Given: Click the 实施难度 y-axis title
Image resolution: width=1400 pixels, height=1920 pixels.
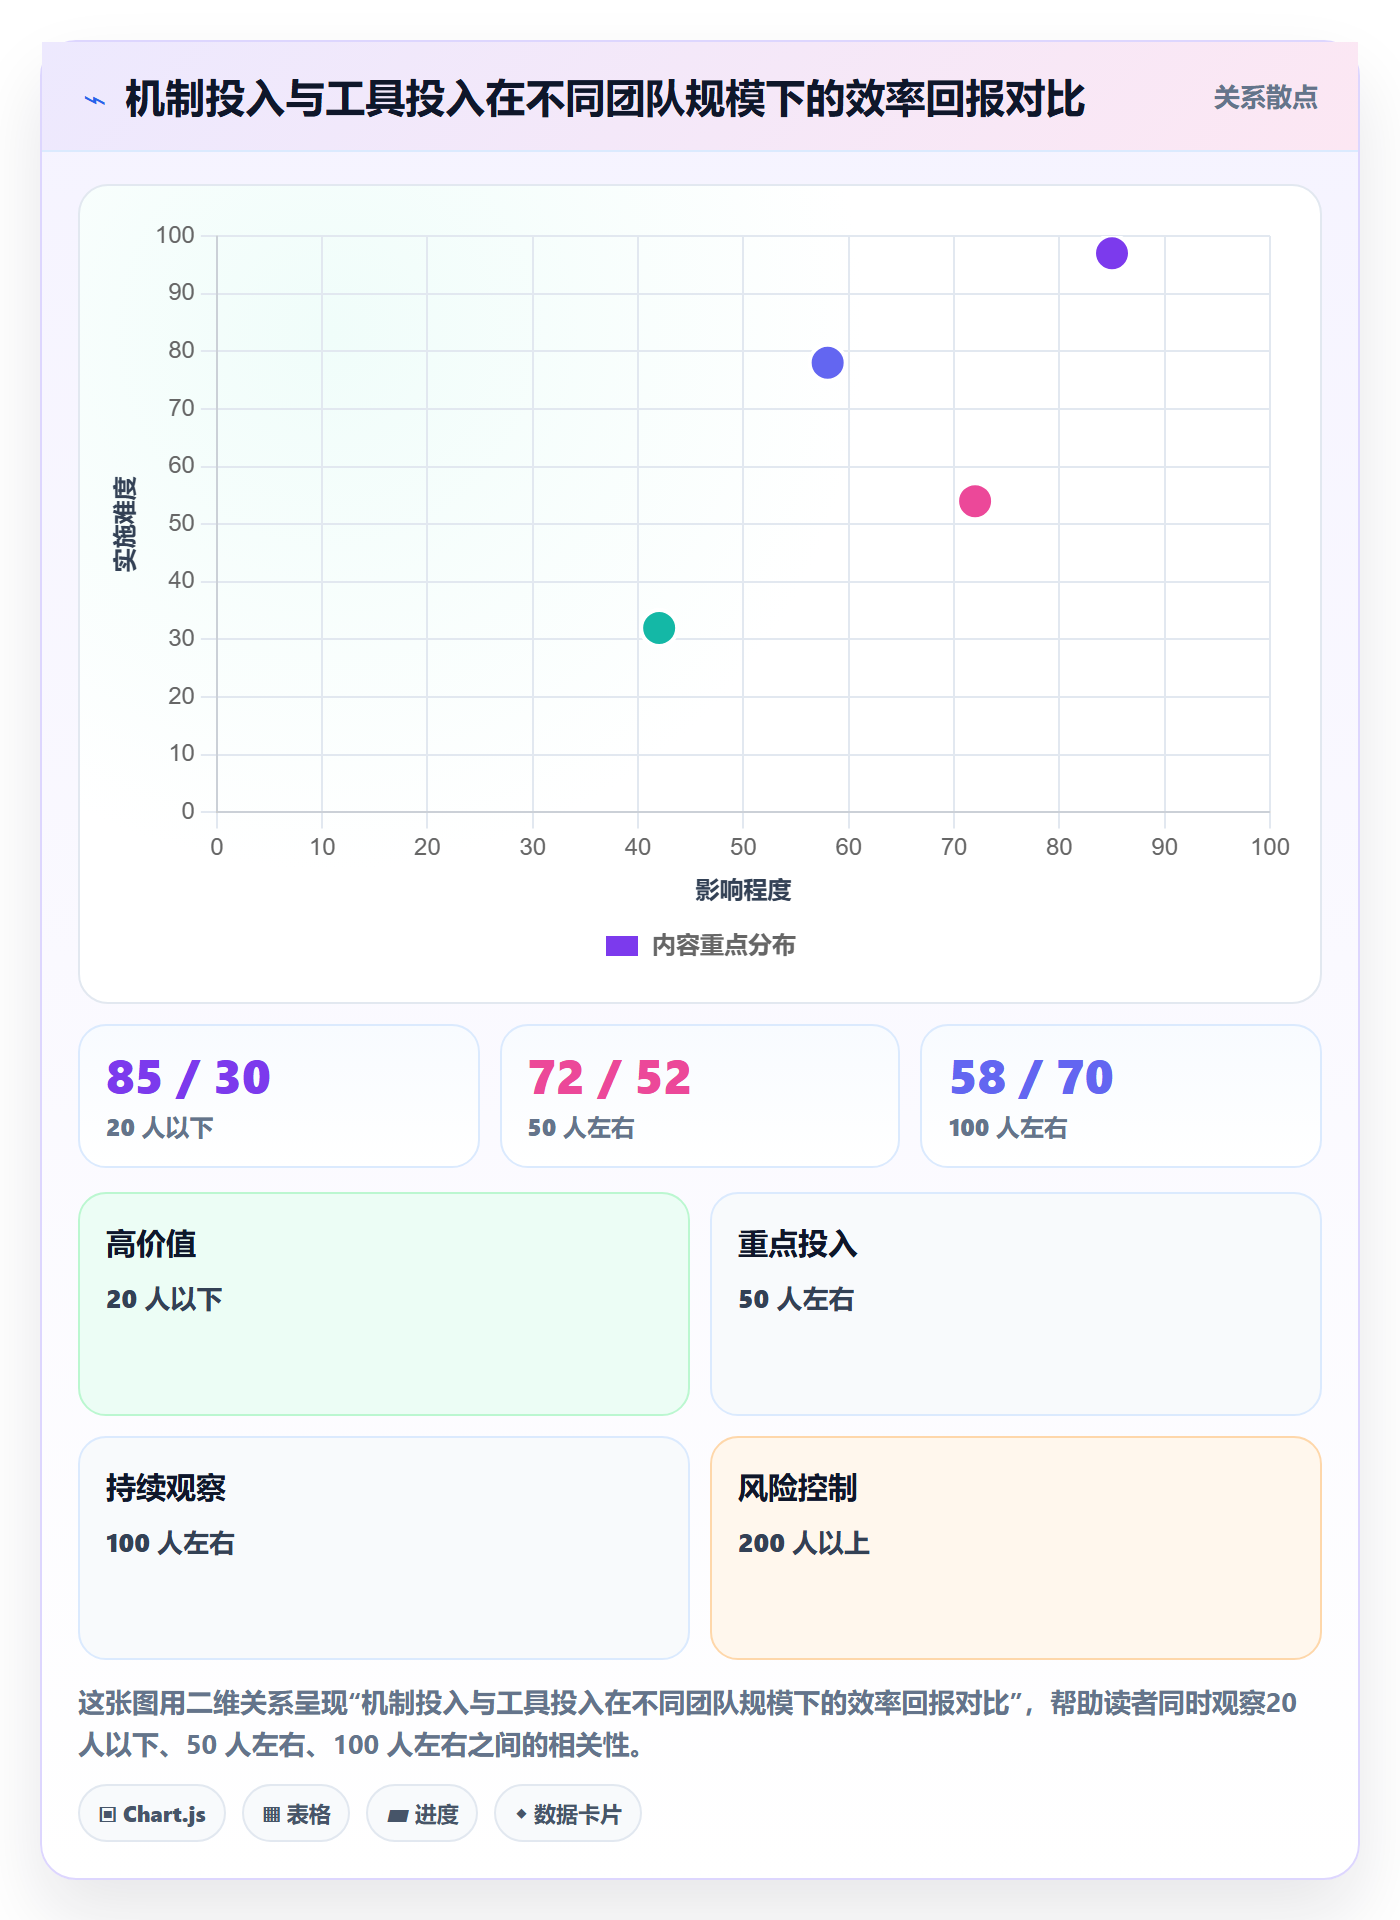Looking at the screenshot, I should (125, 523).
